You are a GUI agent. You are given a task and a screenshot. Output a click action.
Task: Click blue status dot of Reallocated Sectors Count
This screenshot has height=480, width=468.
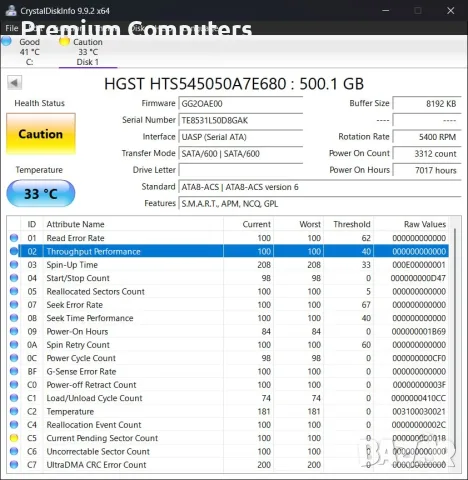point(14,291)
